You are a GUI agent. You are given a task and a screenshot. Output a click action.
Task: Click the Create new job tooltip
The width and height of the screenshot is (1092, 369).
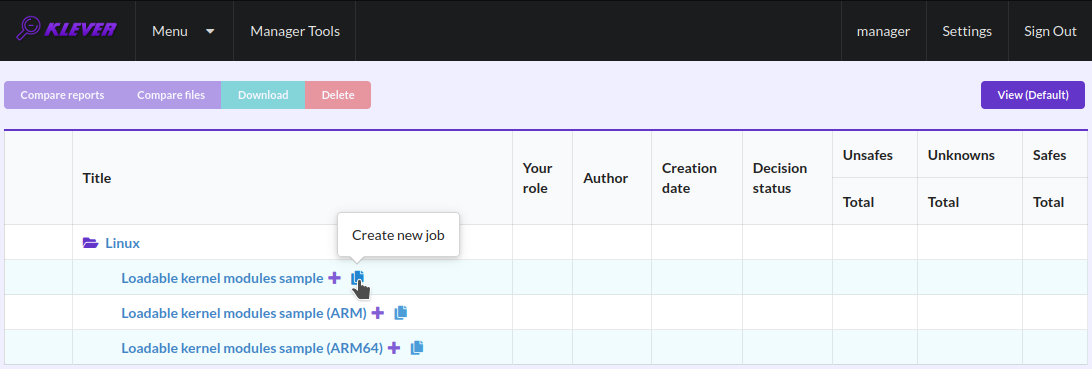(398, 235)
